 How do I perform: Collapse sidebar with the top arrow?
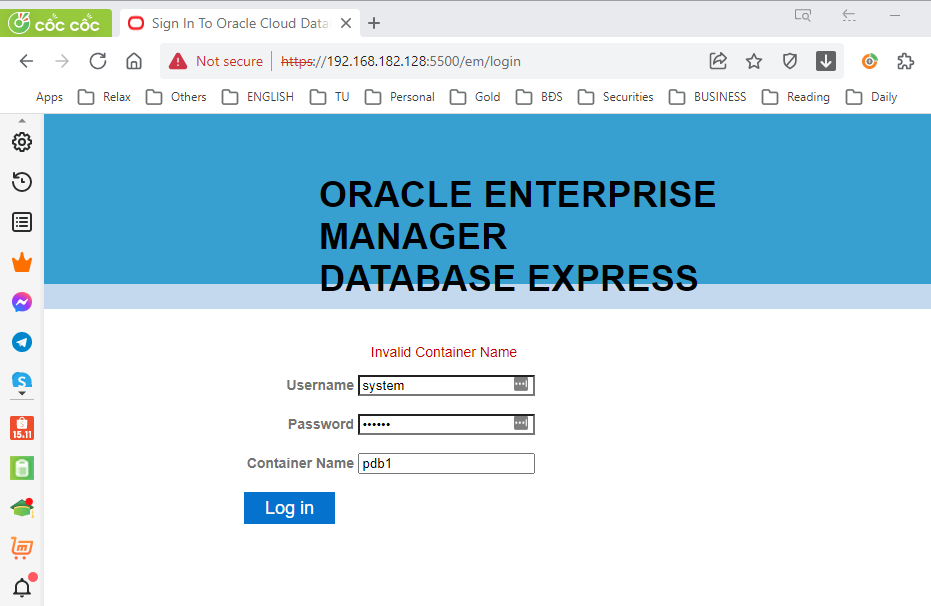(x=22, y=121)
